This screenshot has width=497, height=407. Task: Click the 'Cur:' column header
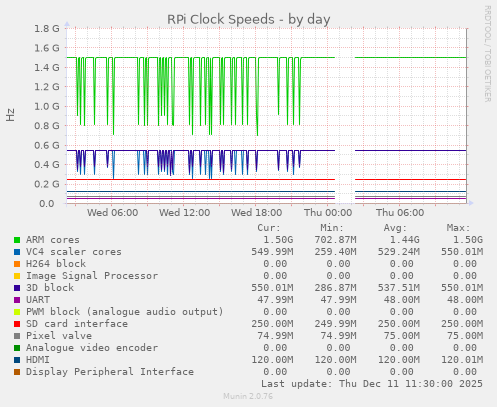pyautogui.click(x=269, y=228)
